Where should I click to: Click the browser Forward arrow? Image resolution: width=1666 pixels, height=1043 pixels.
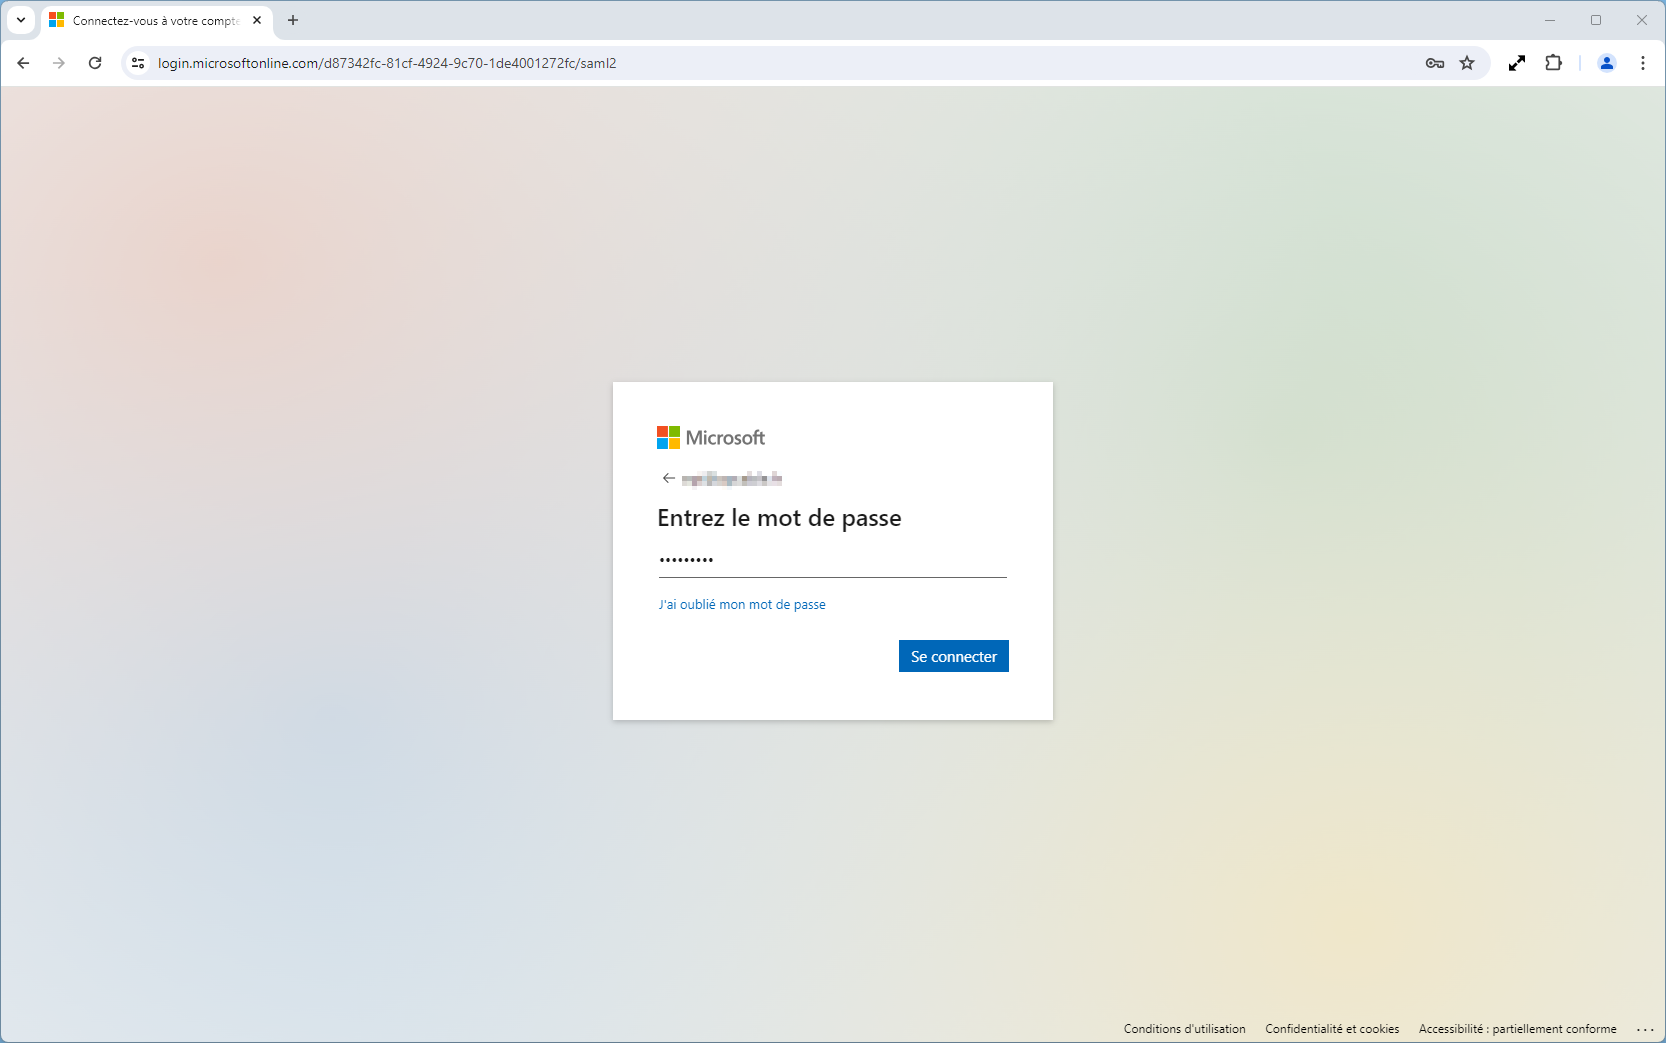(x=59, y=63)
